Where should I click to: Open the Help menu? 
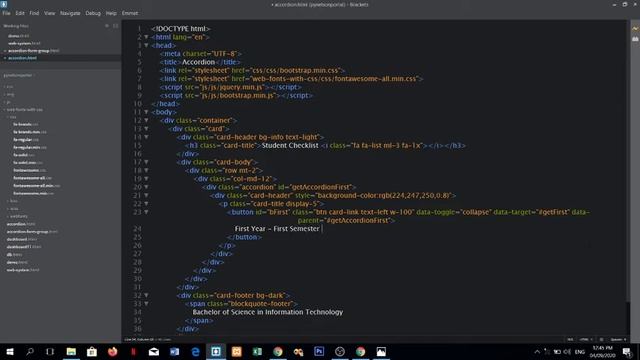click(x=111, y=13)
